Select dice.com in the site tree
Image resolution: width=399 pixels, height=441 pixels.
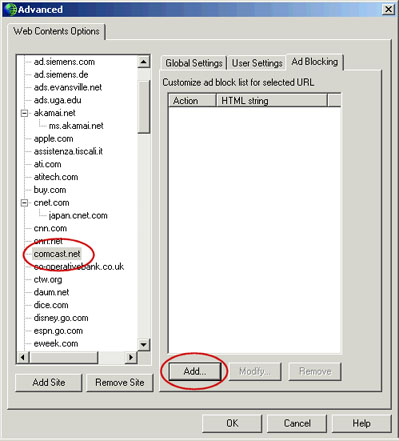[51, 305]
